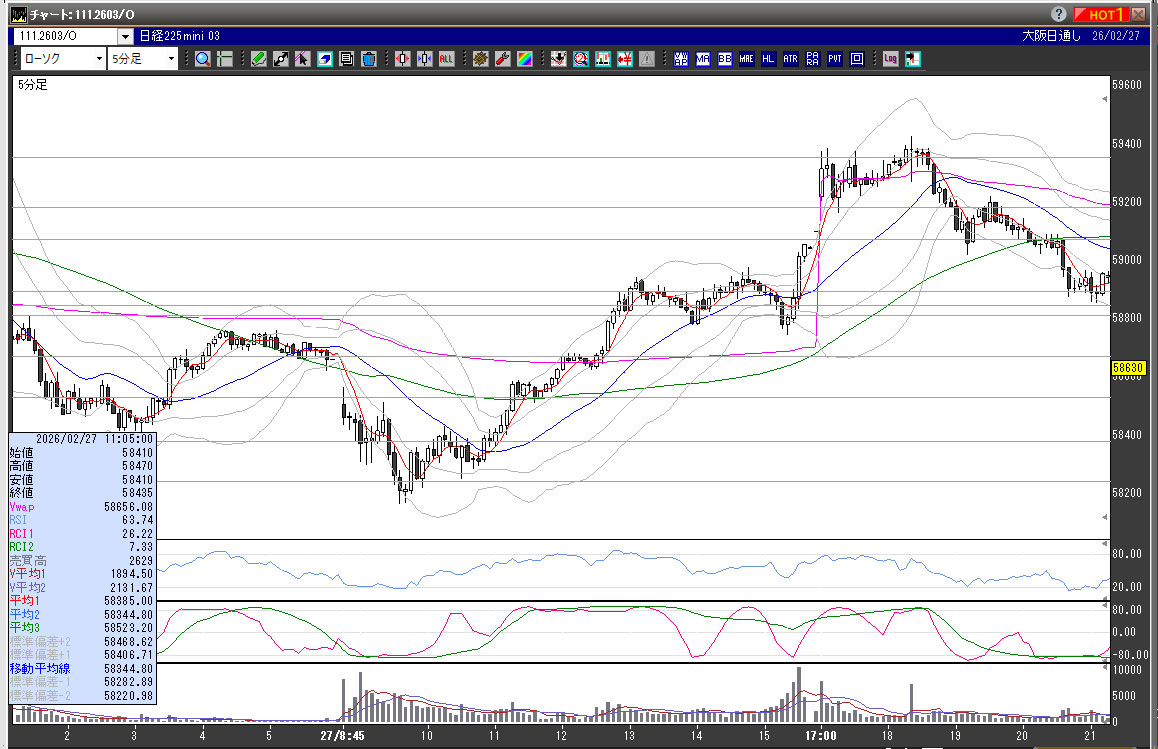This screenshot has height=749, width=1158.
Task: Open the 5分足 timeframe dropdown
Action: tap(143, 59)
